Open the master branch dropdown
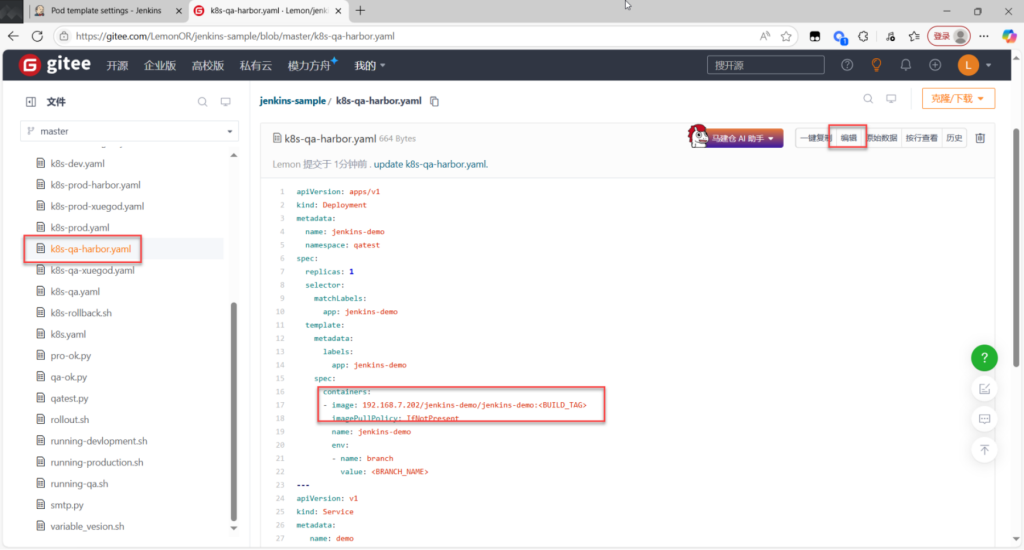This screenshot has height=550, width=1024. (130, 131)
